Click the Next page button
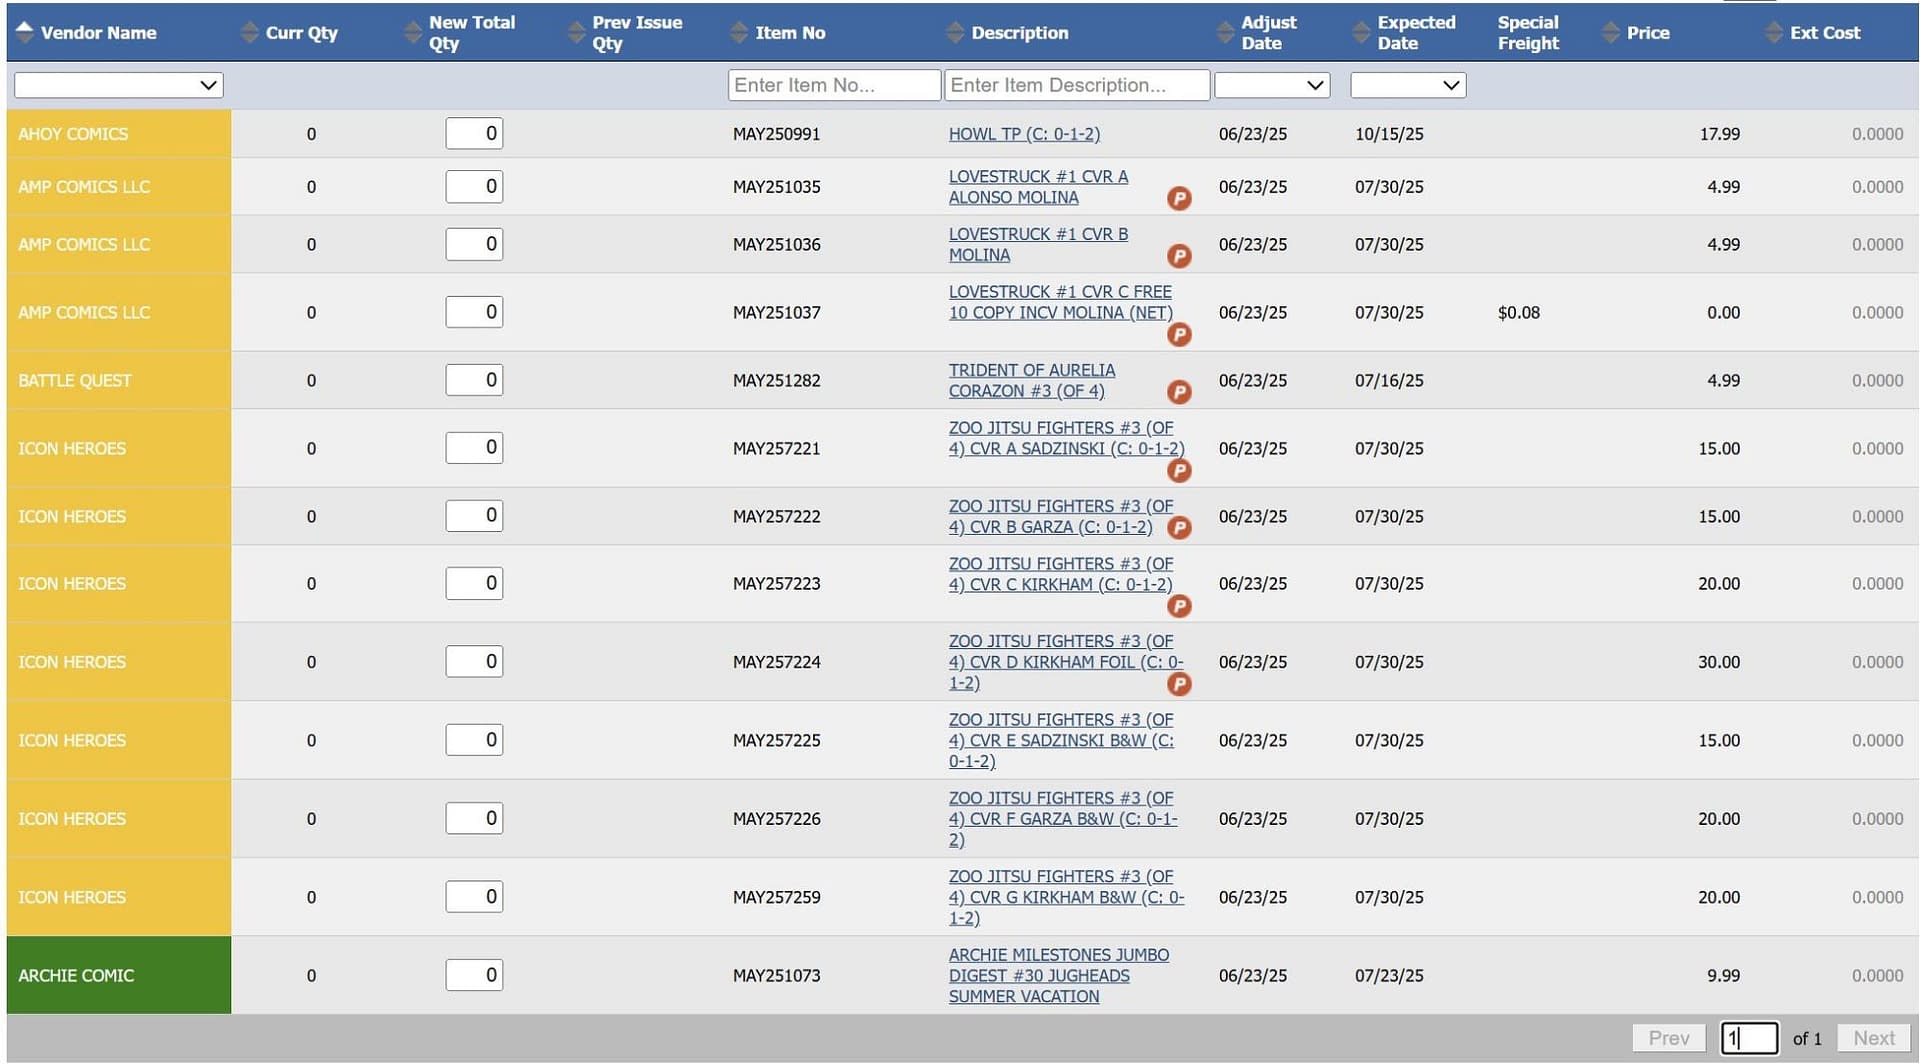 (x=1874, y=1038)
